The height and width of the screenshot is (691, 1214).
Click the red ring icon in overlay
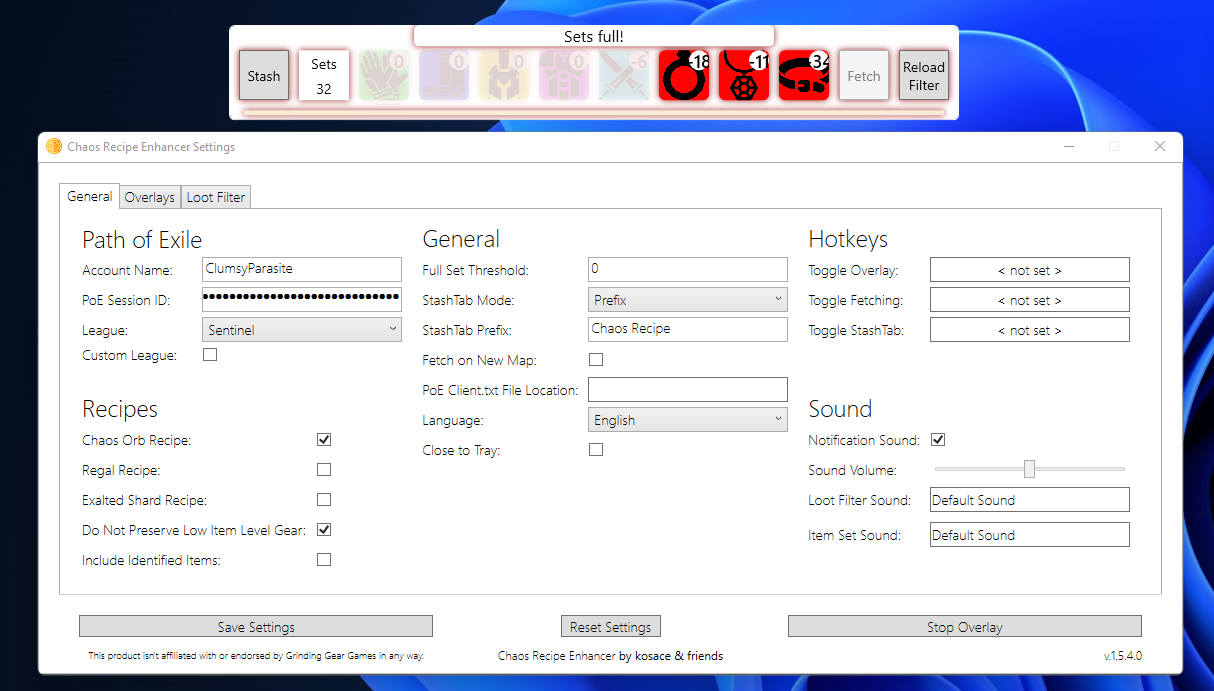pyautogui.click(x=684, y=75)
